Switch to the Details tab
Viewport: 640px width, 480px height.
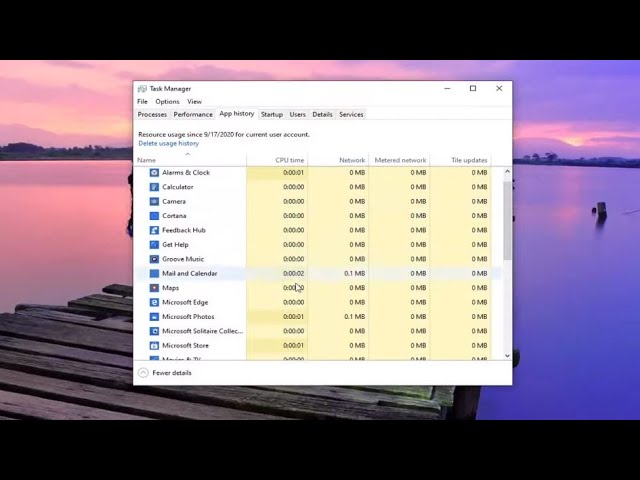(x=322, y=115)
